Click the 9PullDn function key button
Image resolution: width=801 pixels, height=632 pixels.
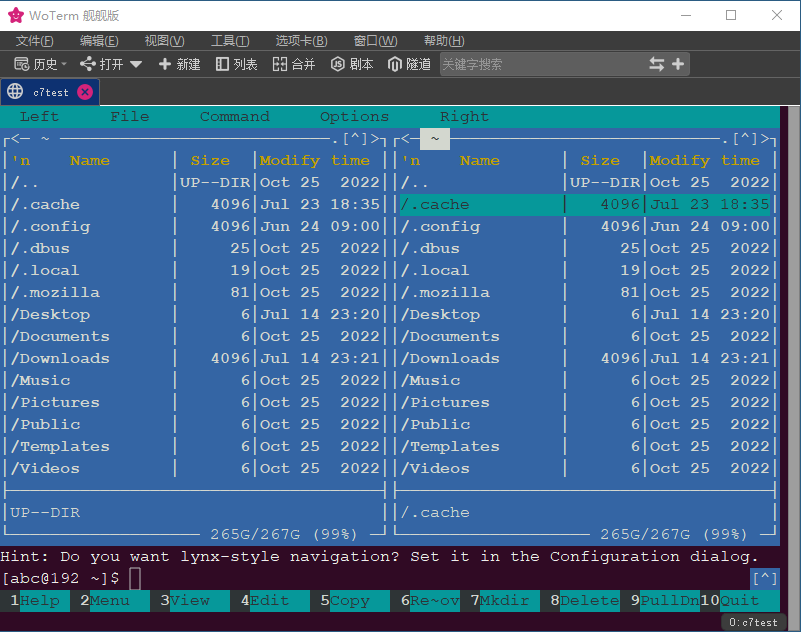click(x=665, y=600)
